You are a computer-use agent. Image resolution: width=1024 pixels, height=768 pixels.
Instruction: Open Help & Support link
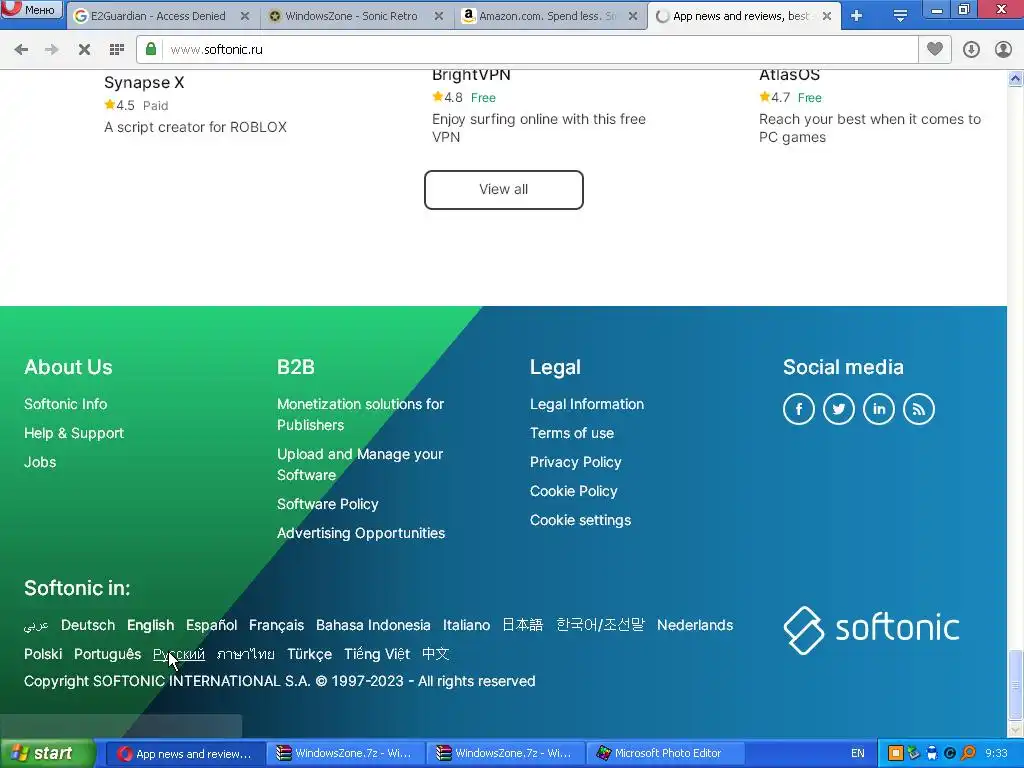pos(74,433)
